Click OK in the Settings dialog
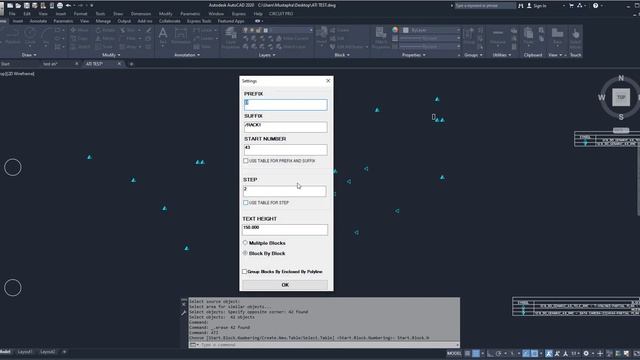Image resolution: width=640 pixels, height=360 pixels. tap(285, 285)
